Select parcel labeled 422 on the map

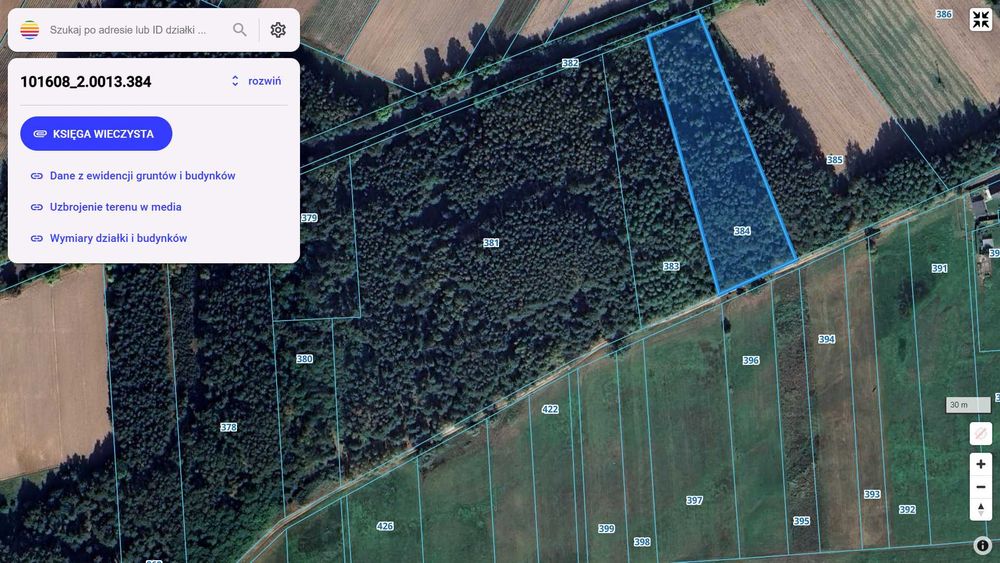click(550, 409)
